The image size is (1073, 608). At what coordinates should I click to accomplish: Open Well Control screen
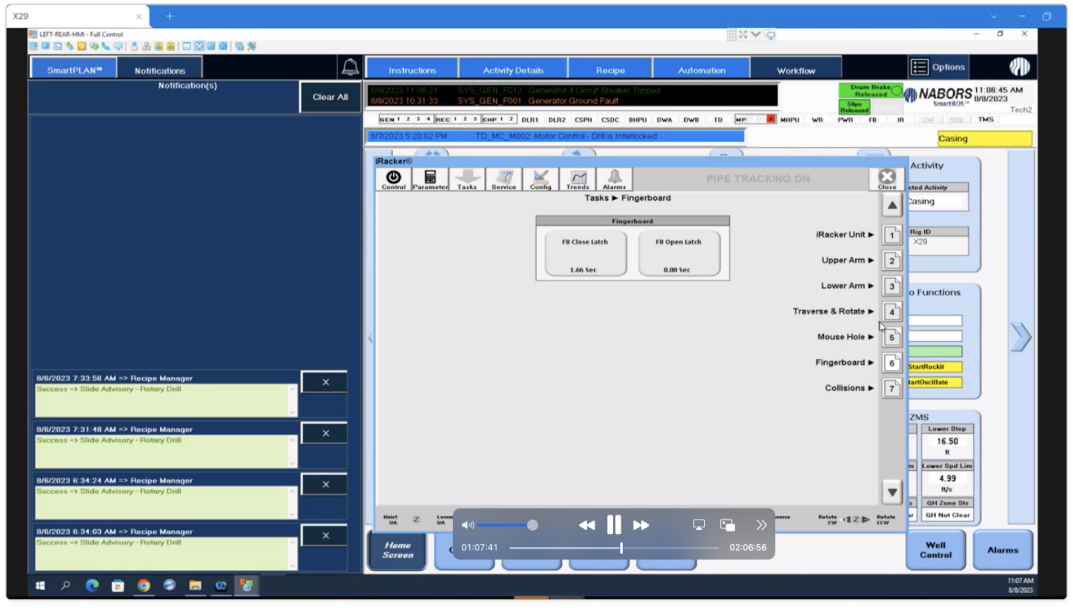(x=935, y=550)
